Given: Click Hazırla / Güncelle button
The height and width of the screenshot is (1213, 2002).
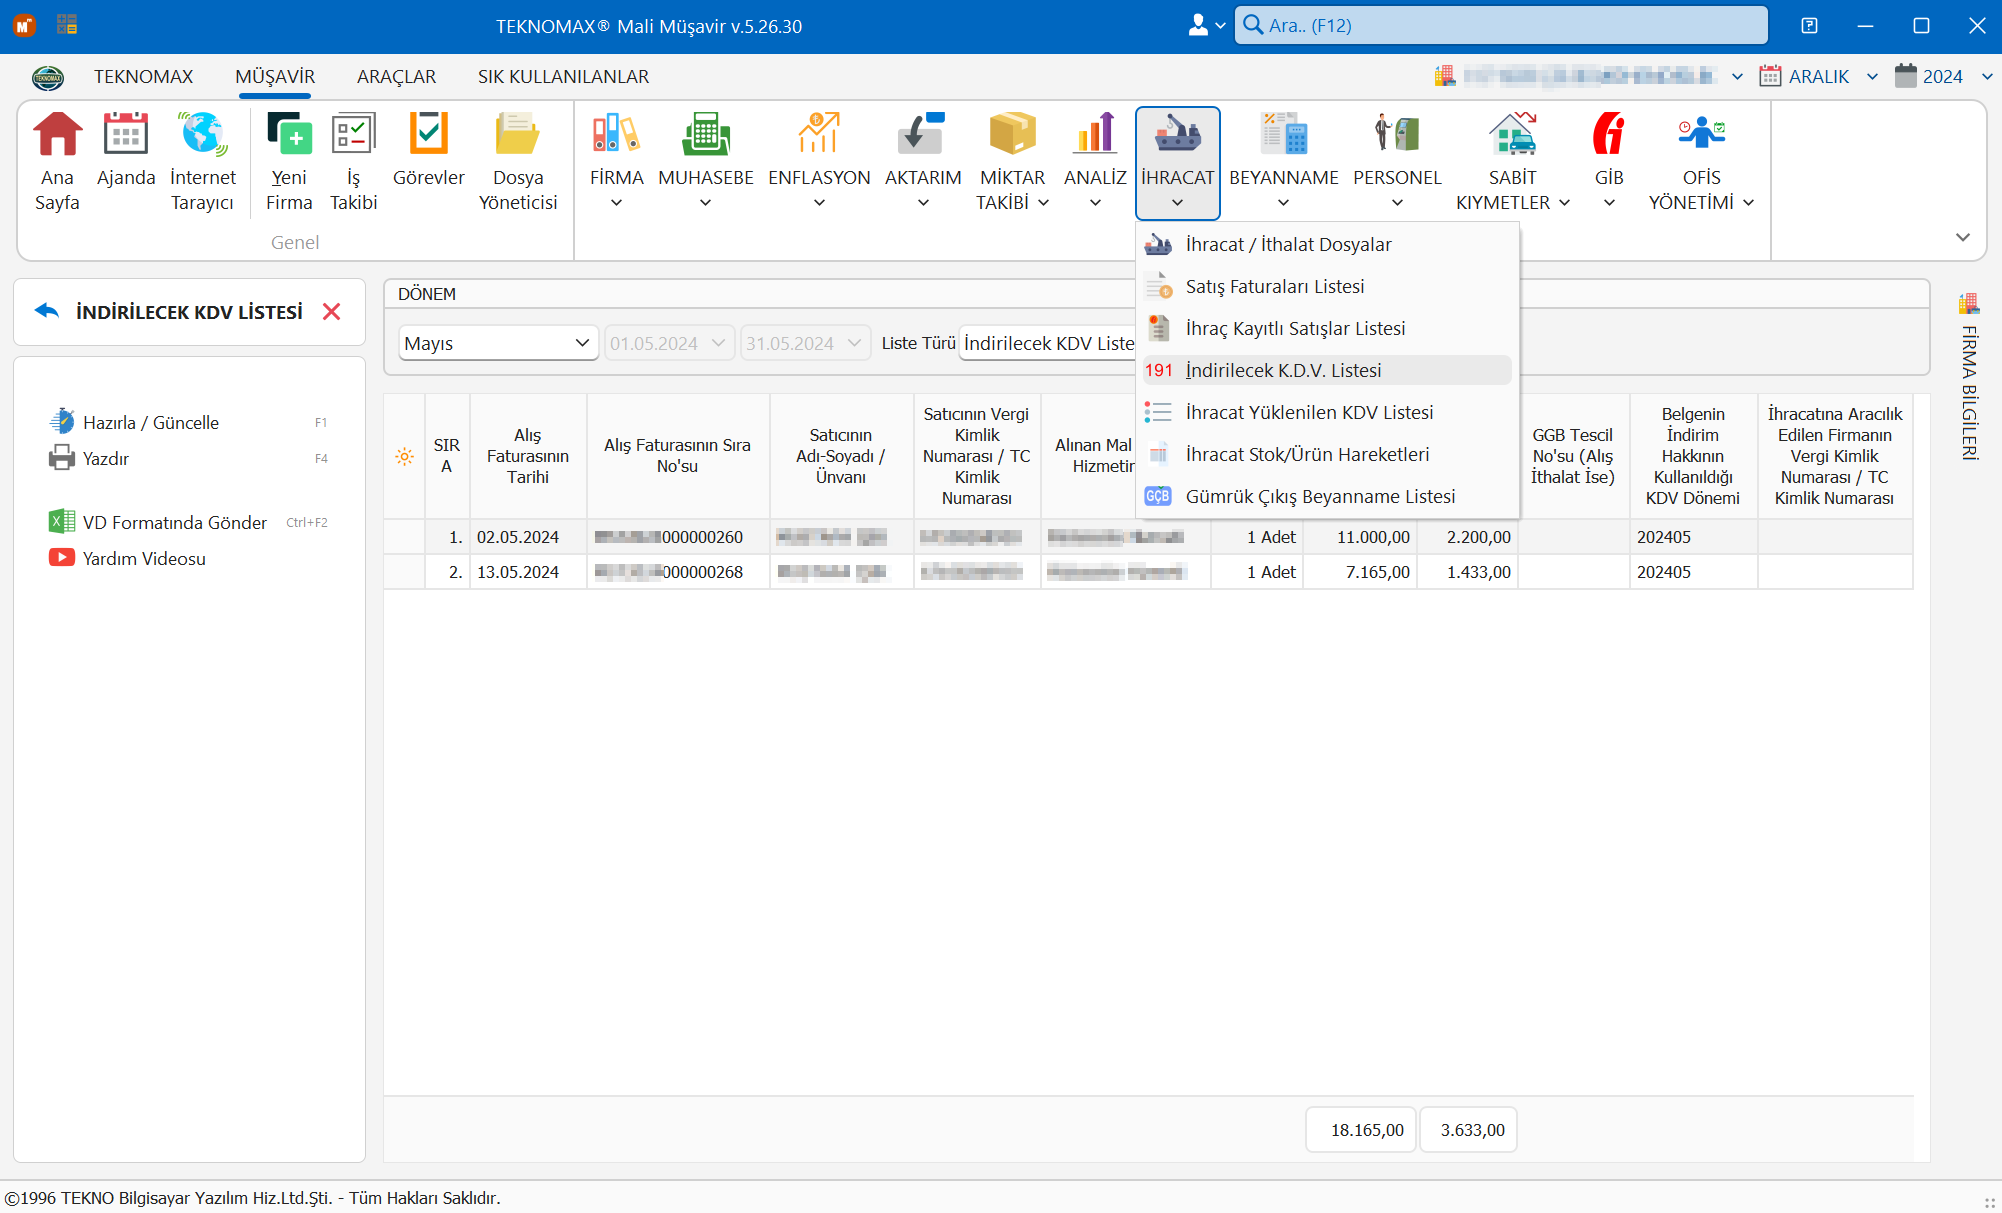Looking at the screenshot, I should 150,422.
